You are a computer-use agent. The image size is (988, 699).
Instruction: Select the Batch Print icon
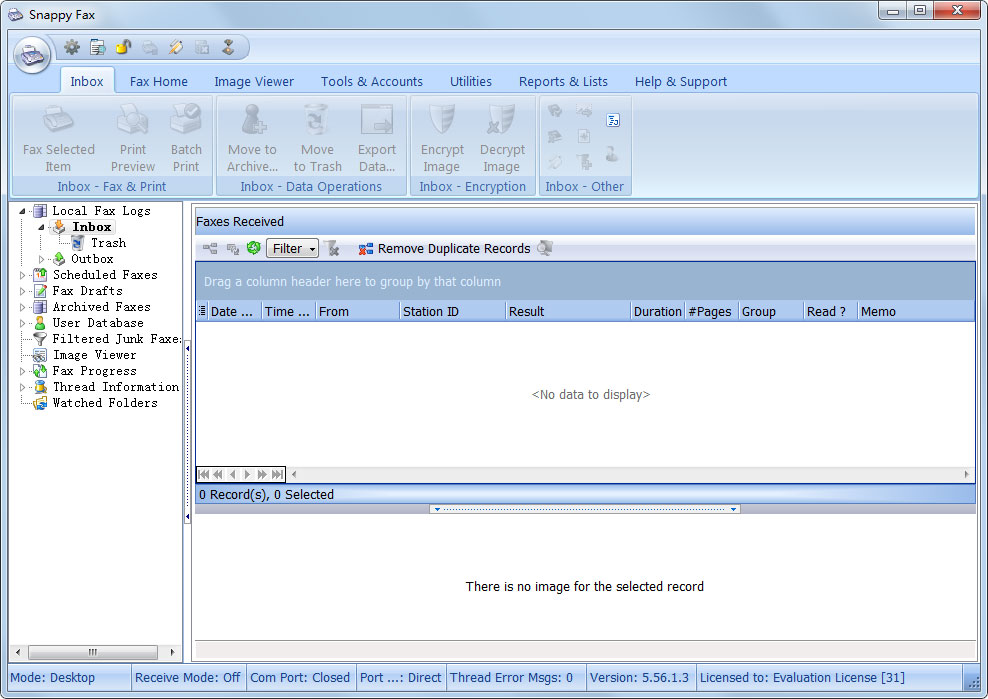[186, 119]
